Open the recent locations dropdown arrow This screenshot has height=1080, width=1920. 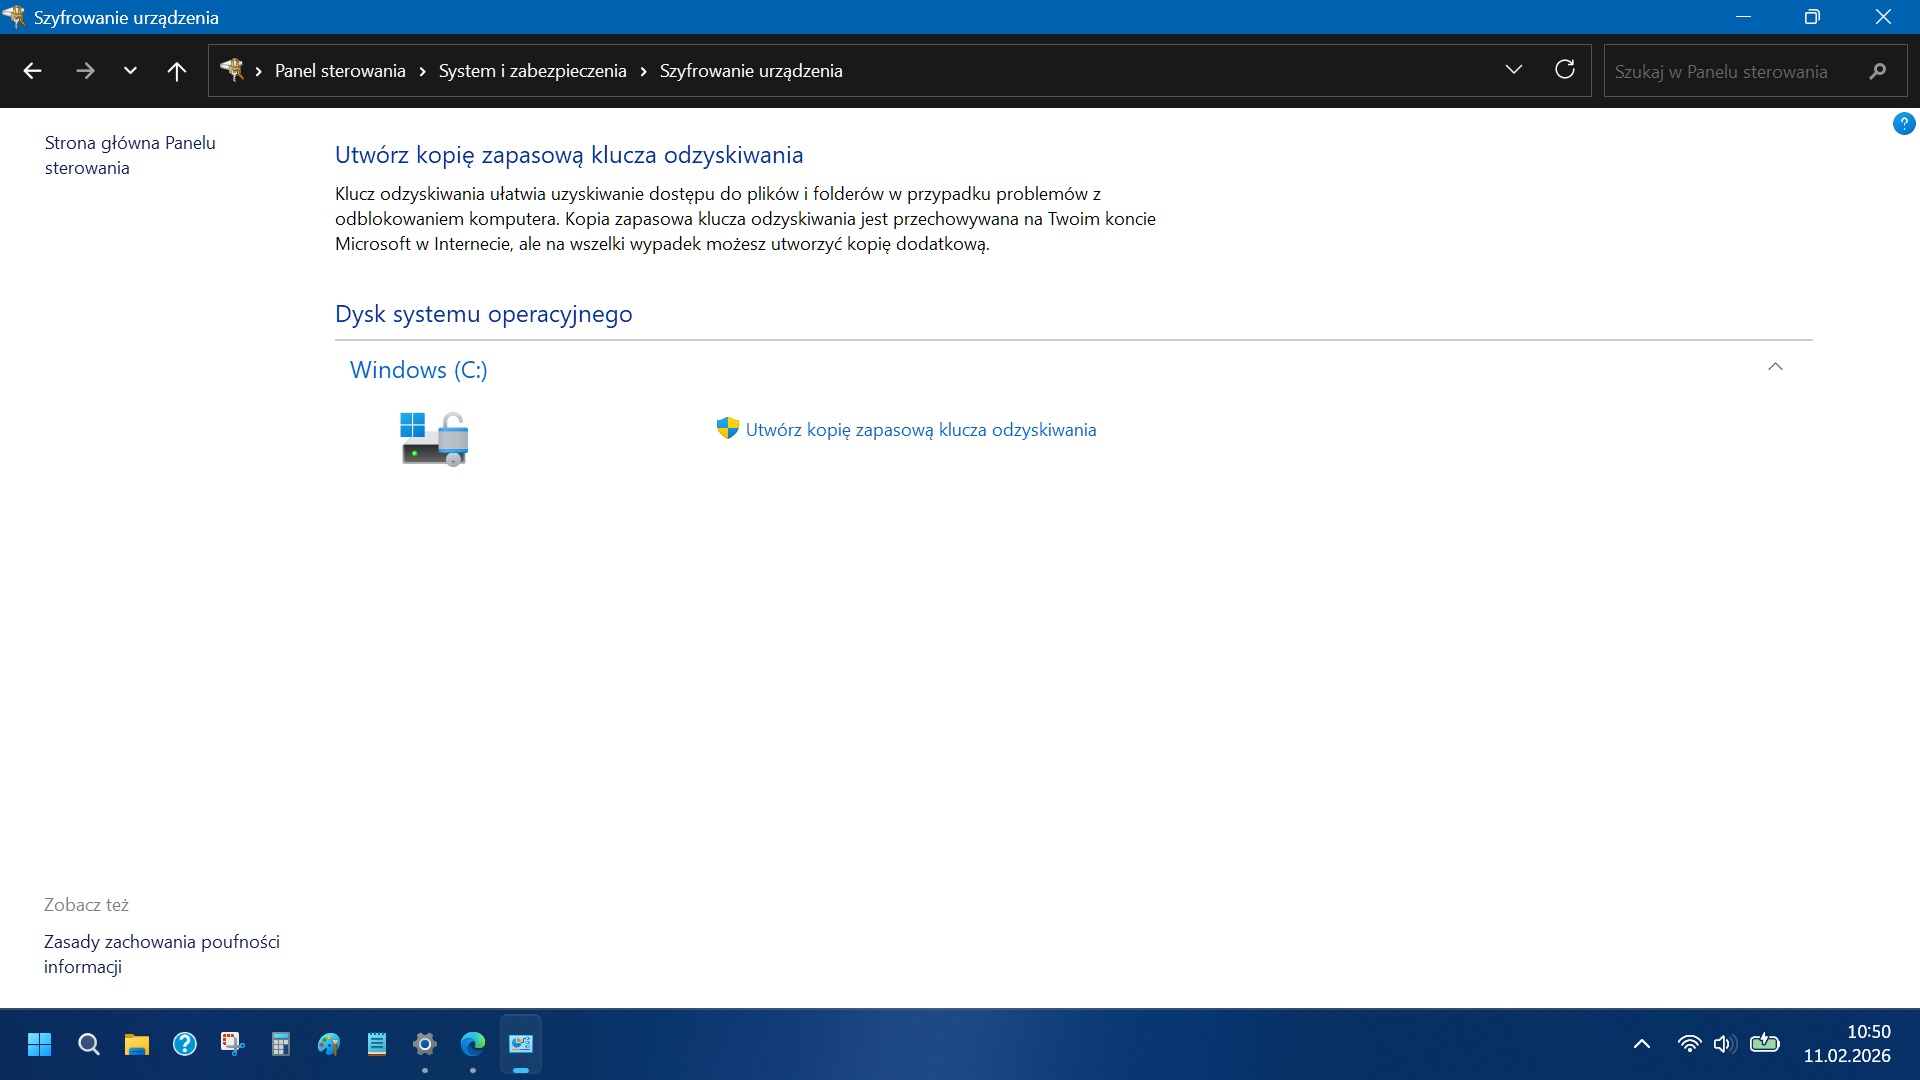130,71
